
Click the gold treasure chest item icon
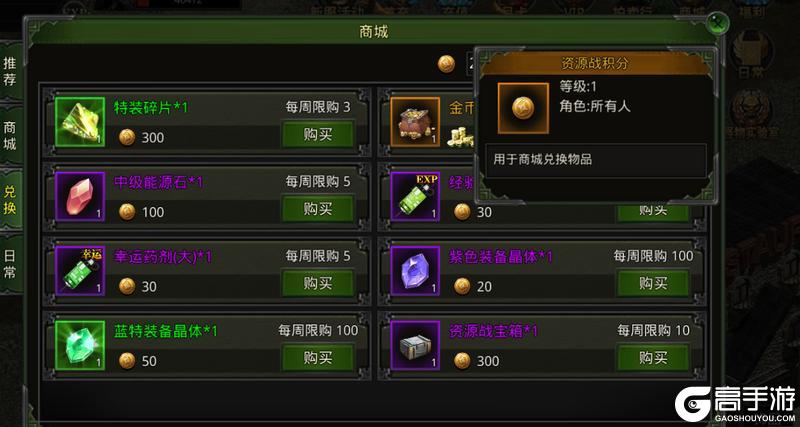pyautogui.click(x=415, y=122)
